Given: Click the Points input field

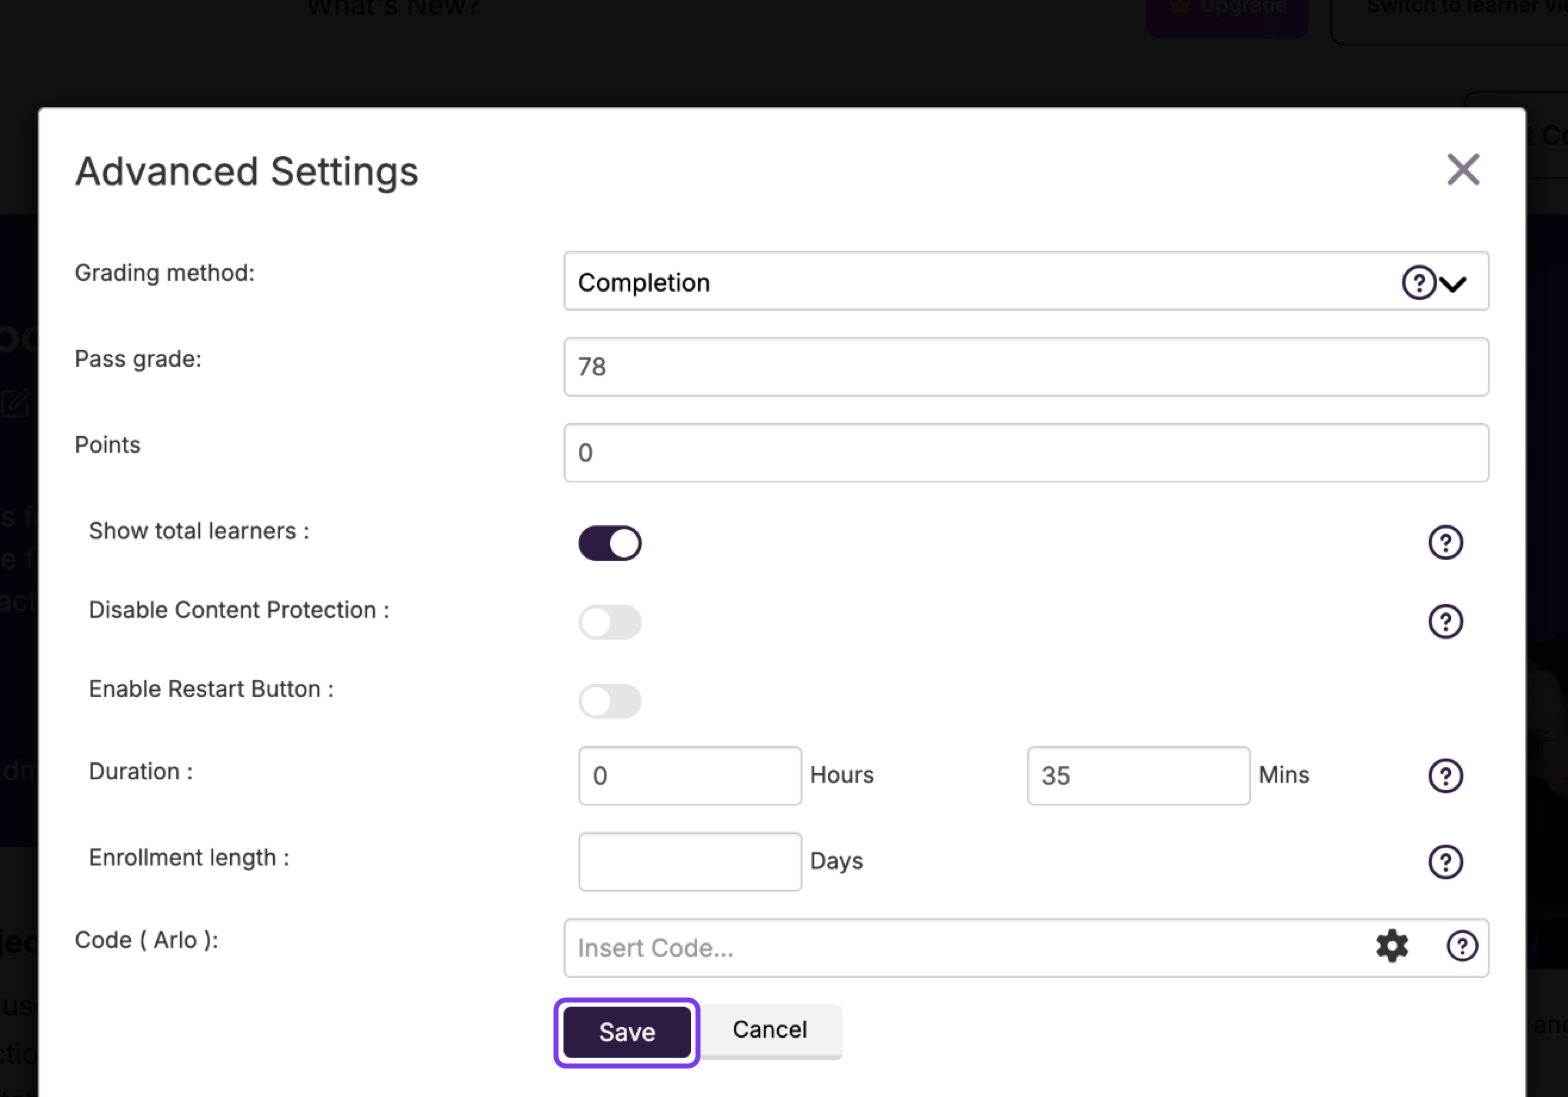Looking at the screenshot, I should click(1026, 453).
